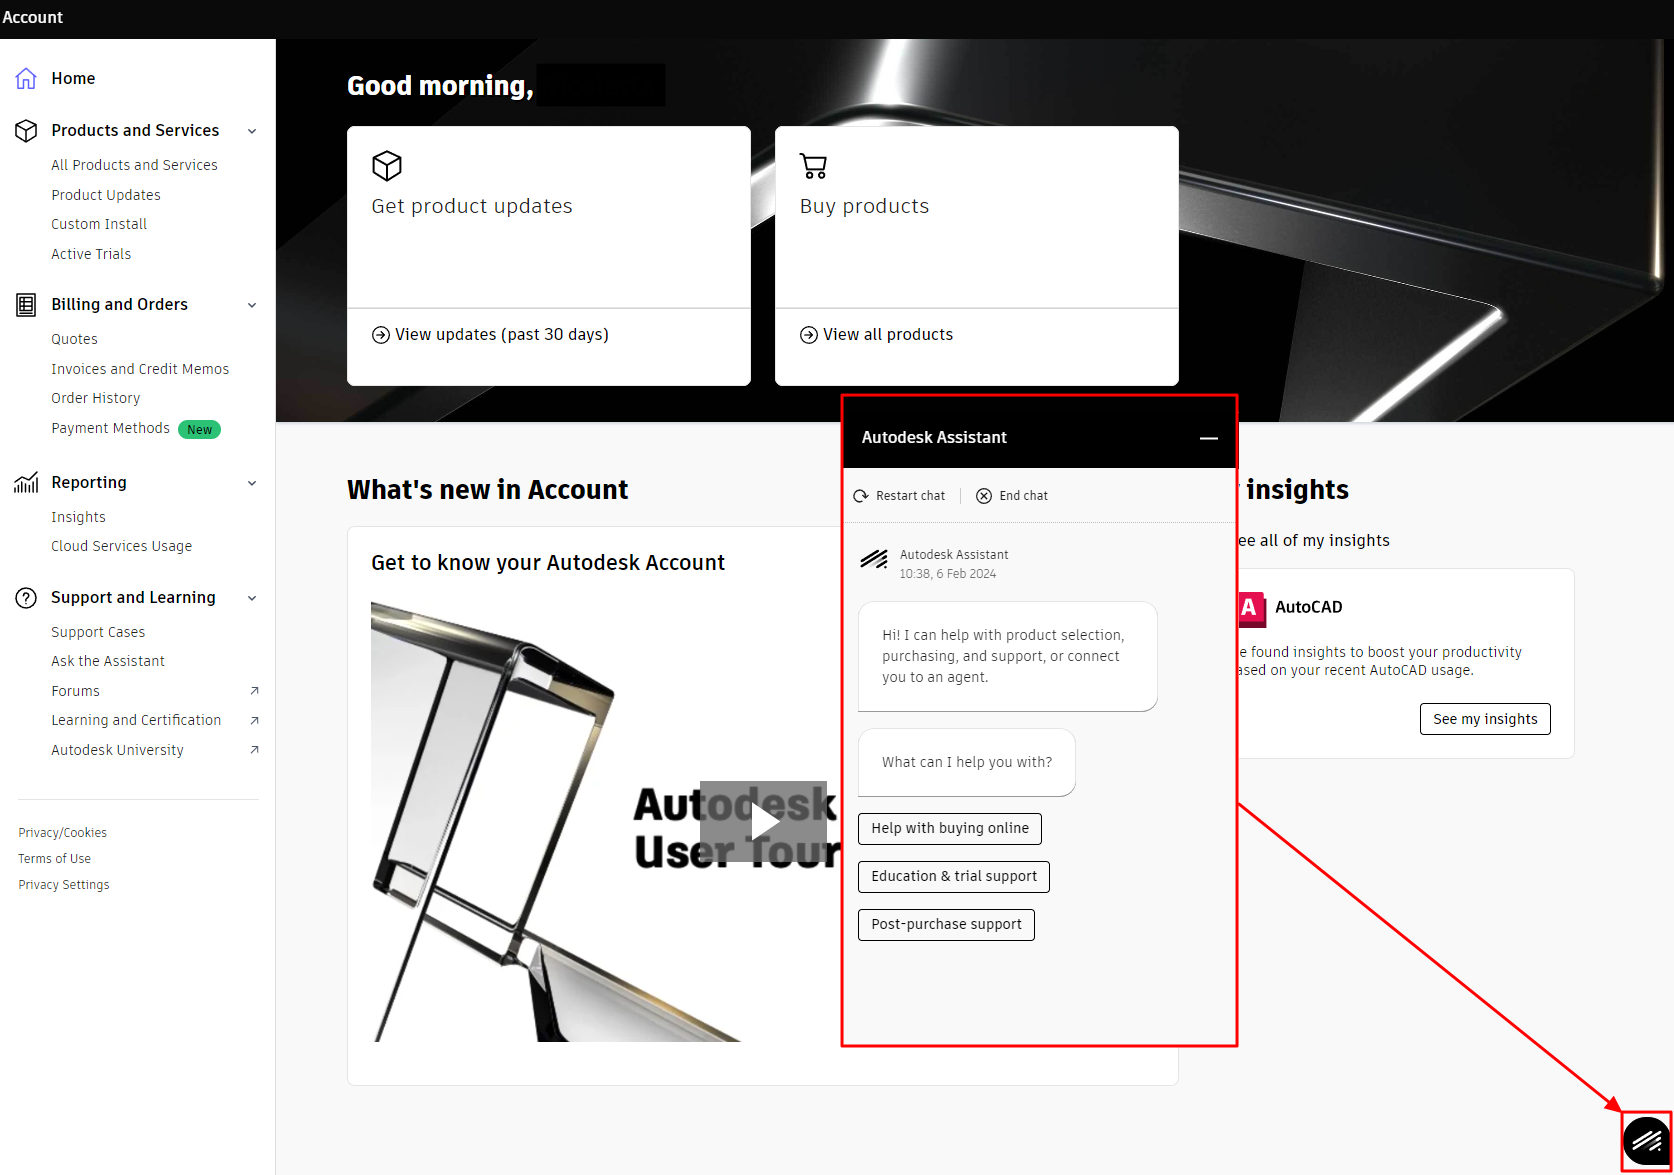Click the Products and Services cube icon
Image resolution: width=1674 pixels, height=1175 pixels.
click(26, 131)
